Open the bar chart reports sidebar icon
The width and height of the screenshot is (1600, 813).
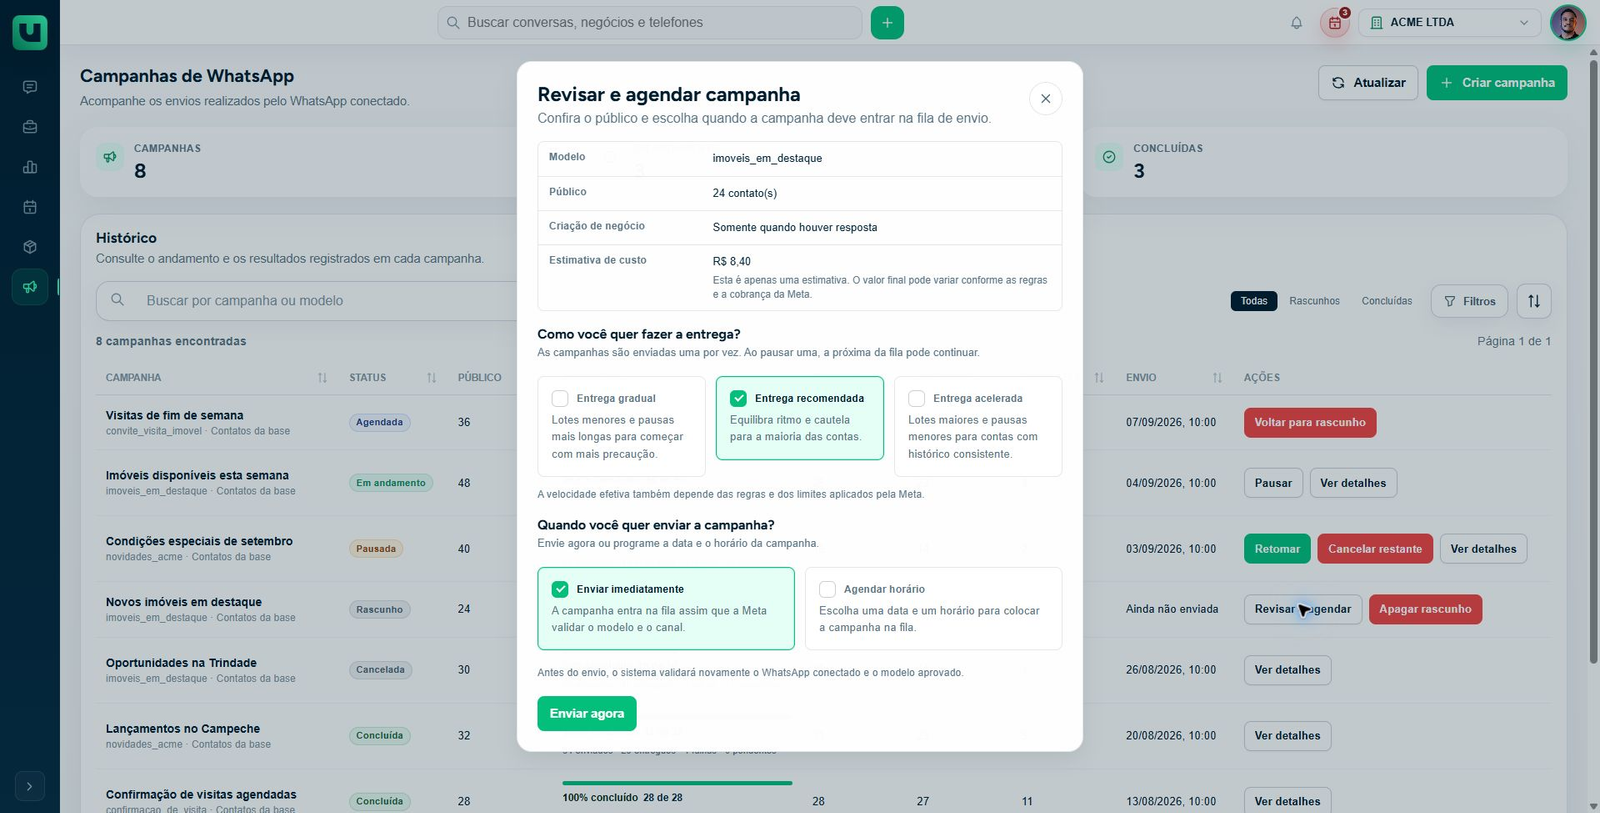click(x=30, y=167)
